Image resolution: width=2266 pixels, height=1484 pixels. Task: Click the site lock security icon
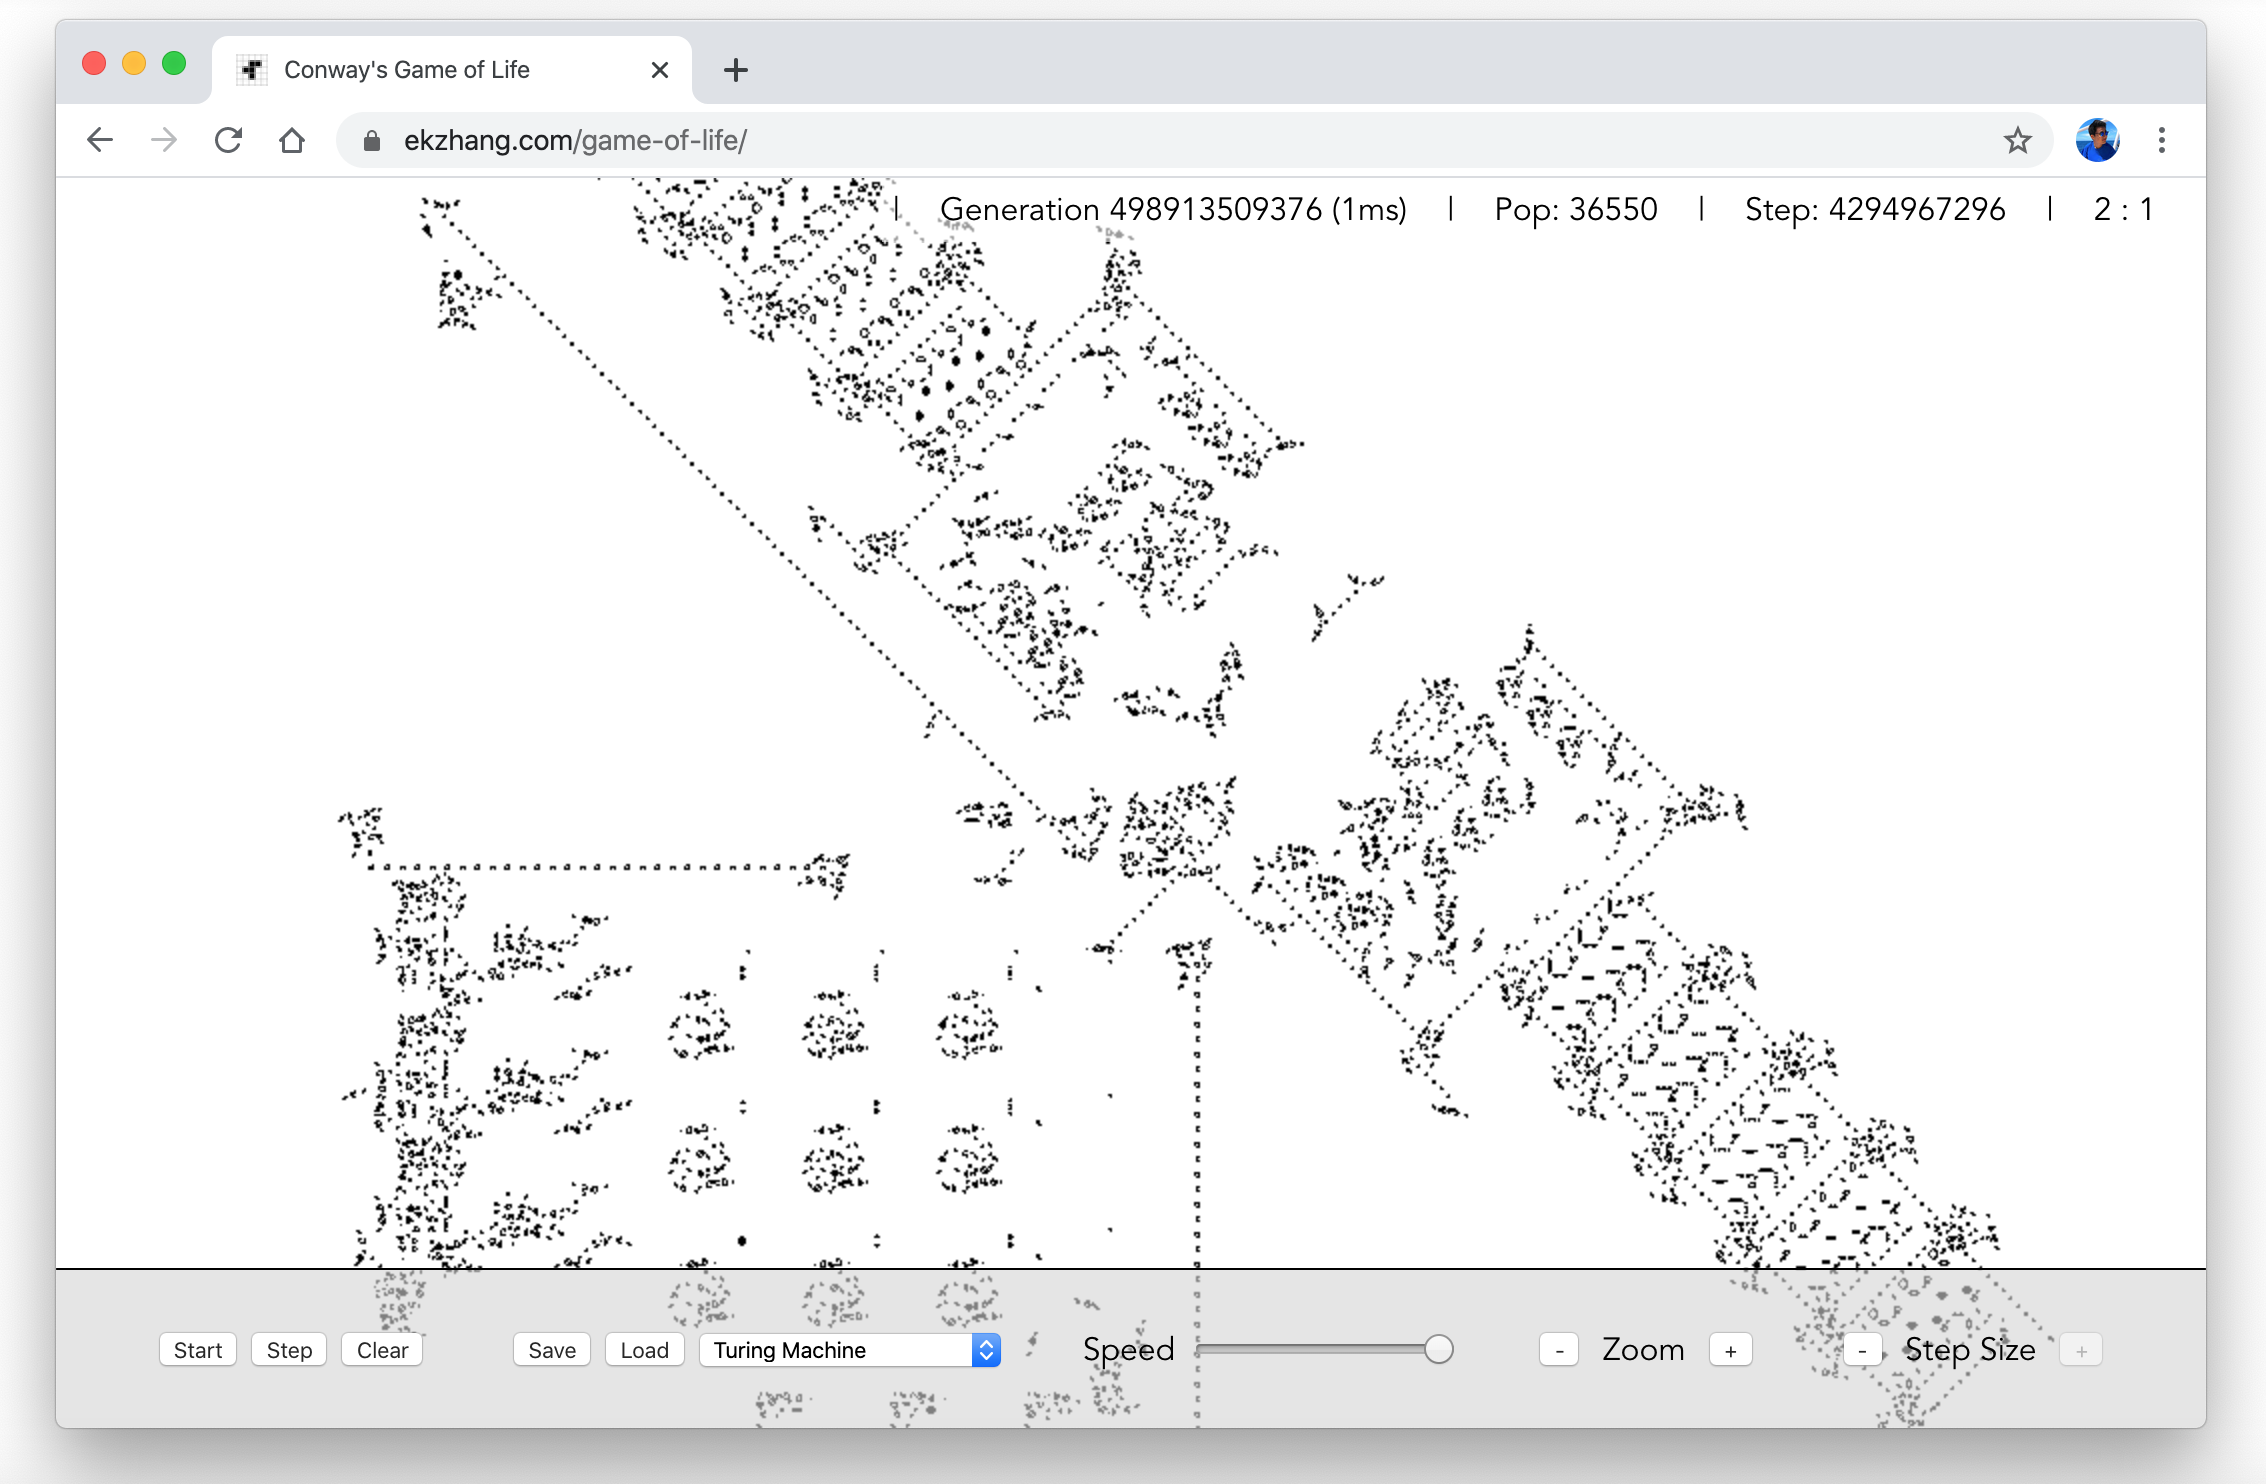coord(372,141)
